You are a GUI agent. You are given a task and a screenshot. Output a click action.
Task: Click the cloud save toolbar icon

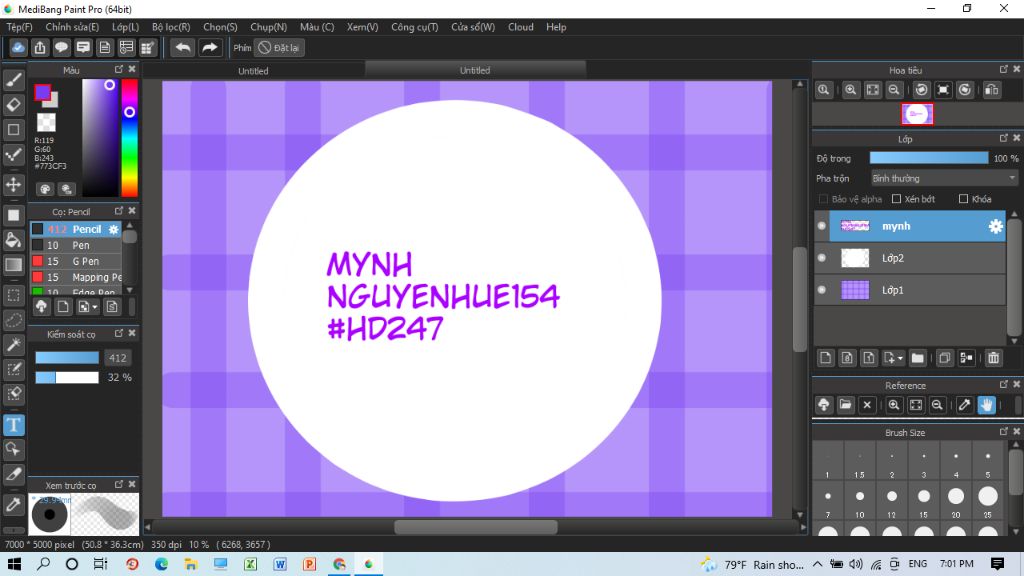pos(18,48)
